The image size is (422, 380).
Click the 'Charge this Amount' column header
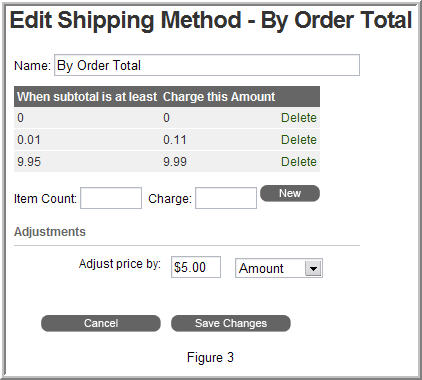click(x=219, y=97)
